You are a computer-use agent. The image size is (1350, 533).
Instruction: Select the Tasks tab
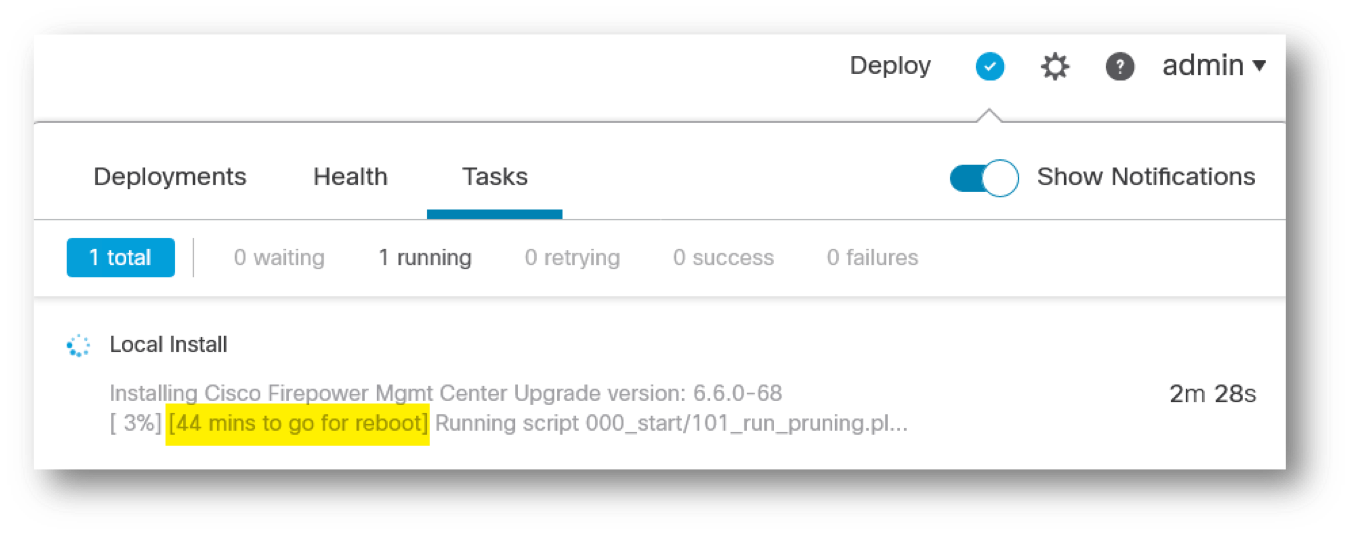pyautogui.click(x=495, y=177)
